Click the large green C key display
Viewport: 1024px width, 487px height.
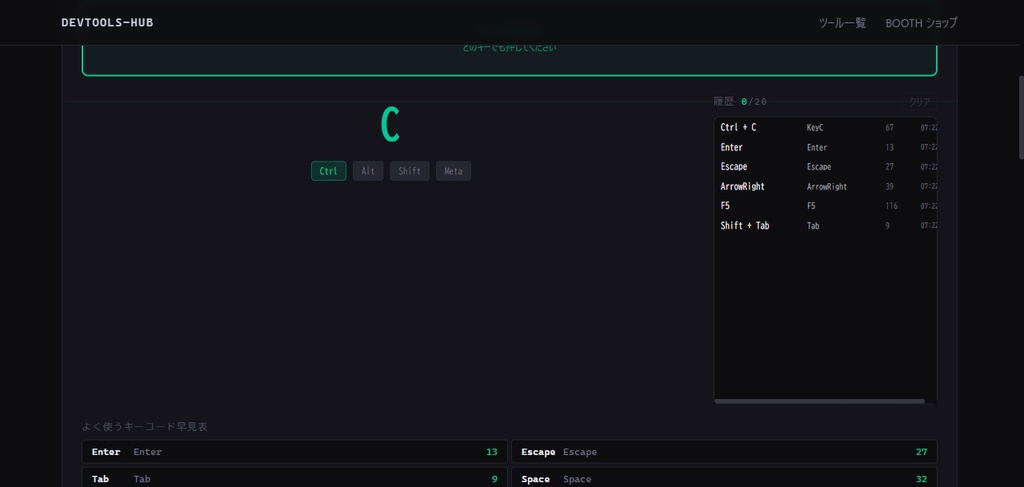390,125
